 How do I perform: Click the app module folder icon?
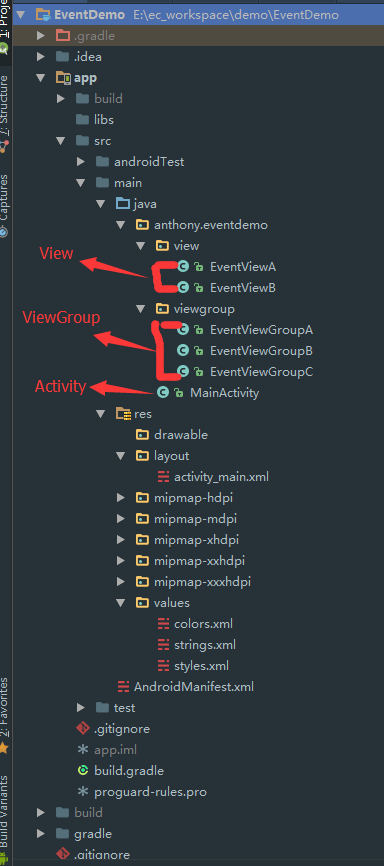coord(64,78)
